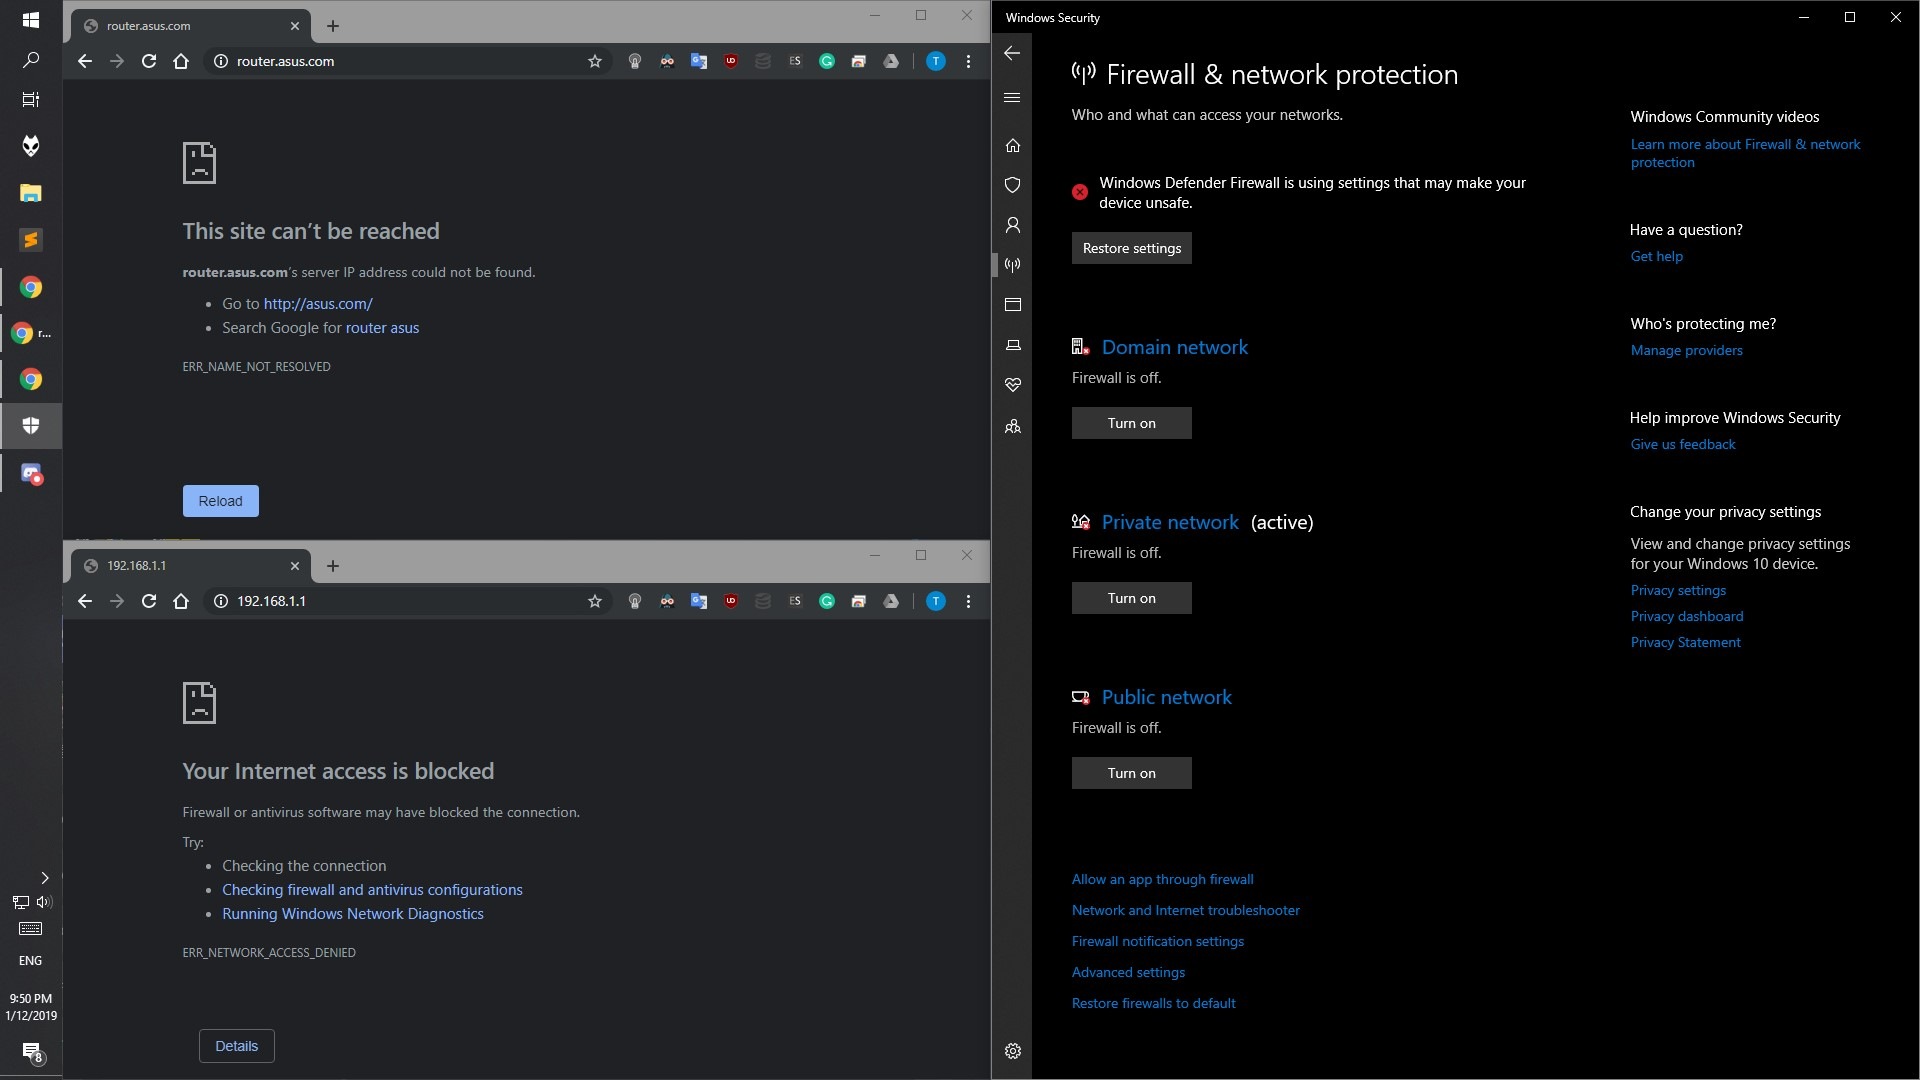Reload the 192.168.1.1 page via toolbar
The image size is (1920, 1080).
pyautogui.click(x=149, y=601)
